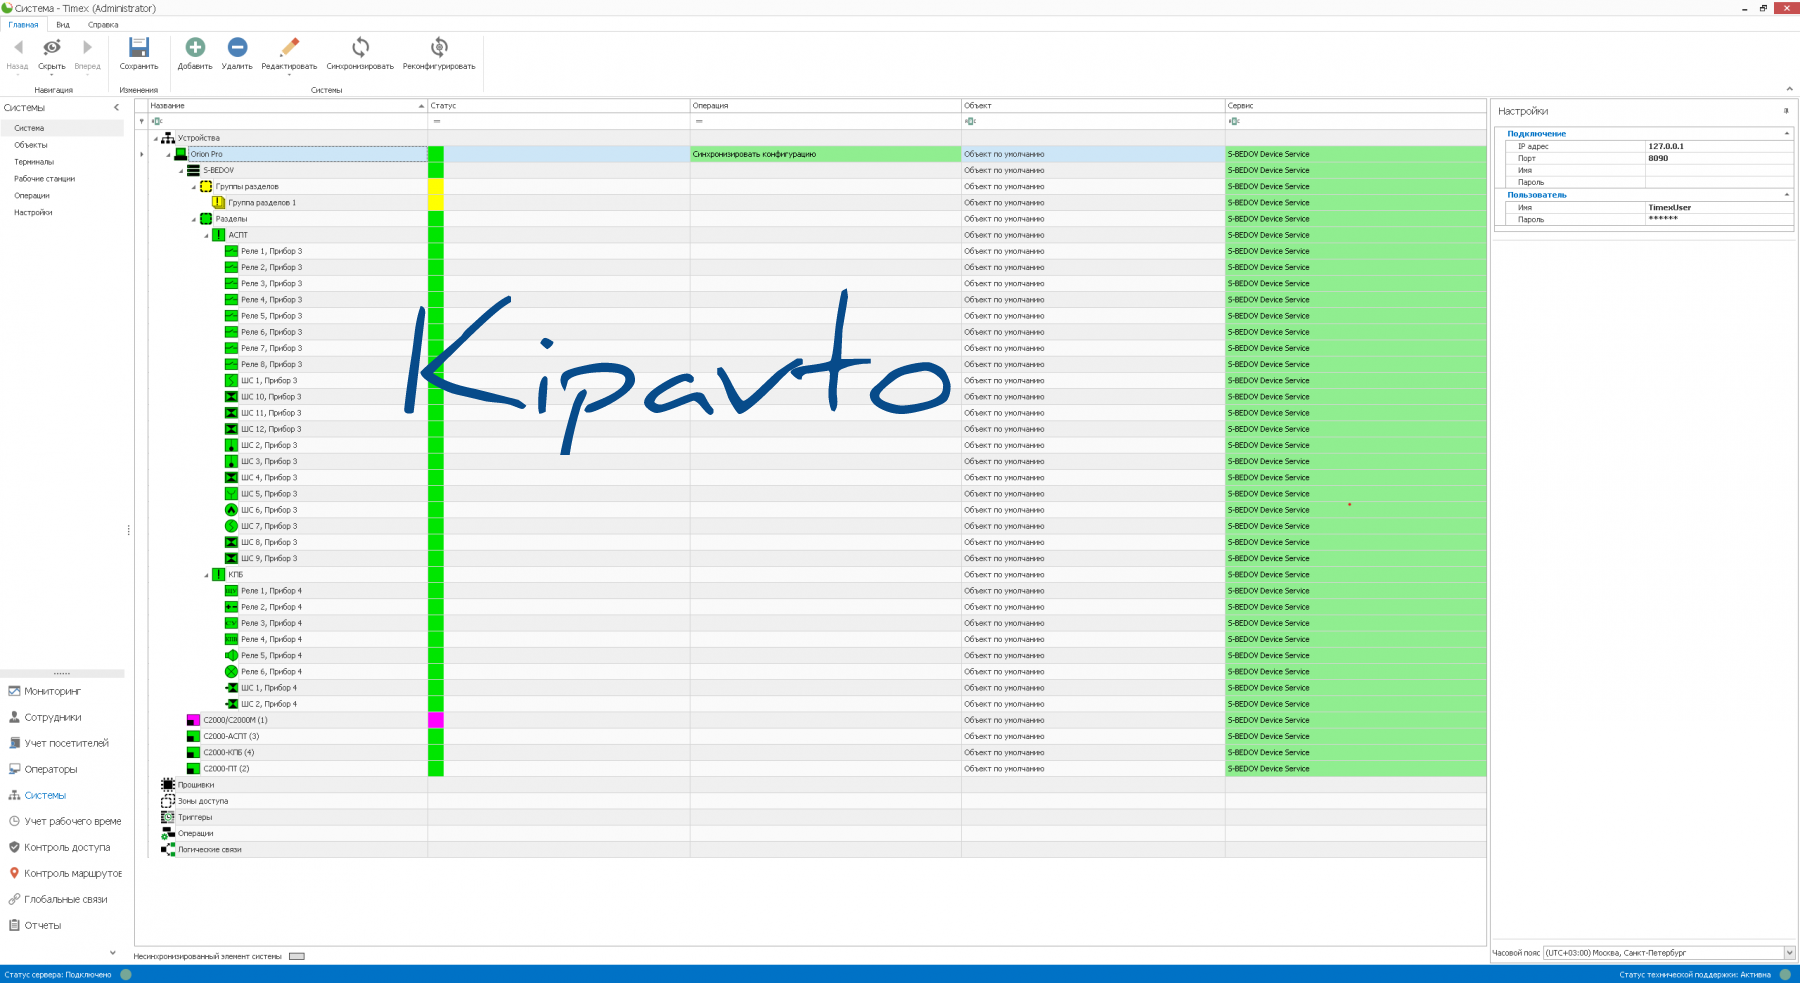
Task: Click the Add (Добавить) plus icon
Action: [x=195, y=48]
